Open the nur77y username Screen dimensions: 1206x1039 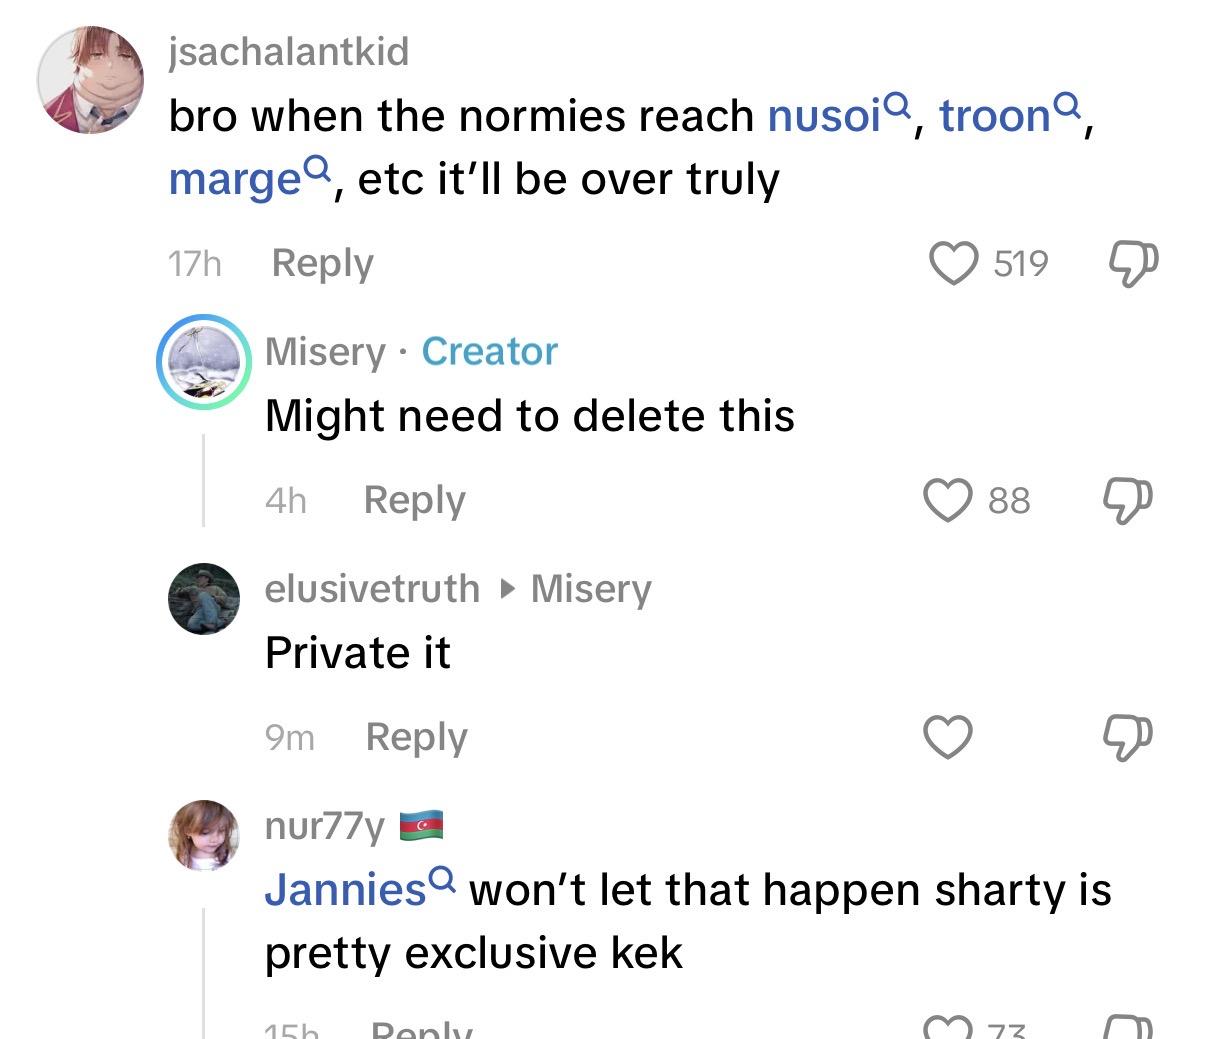(325, 826)
